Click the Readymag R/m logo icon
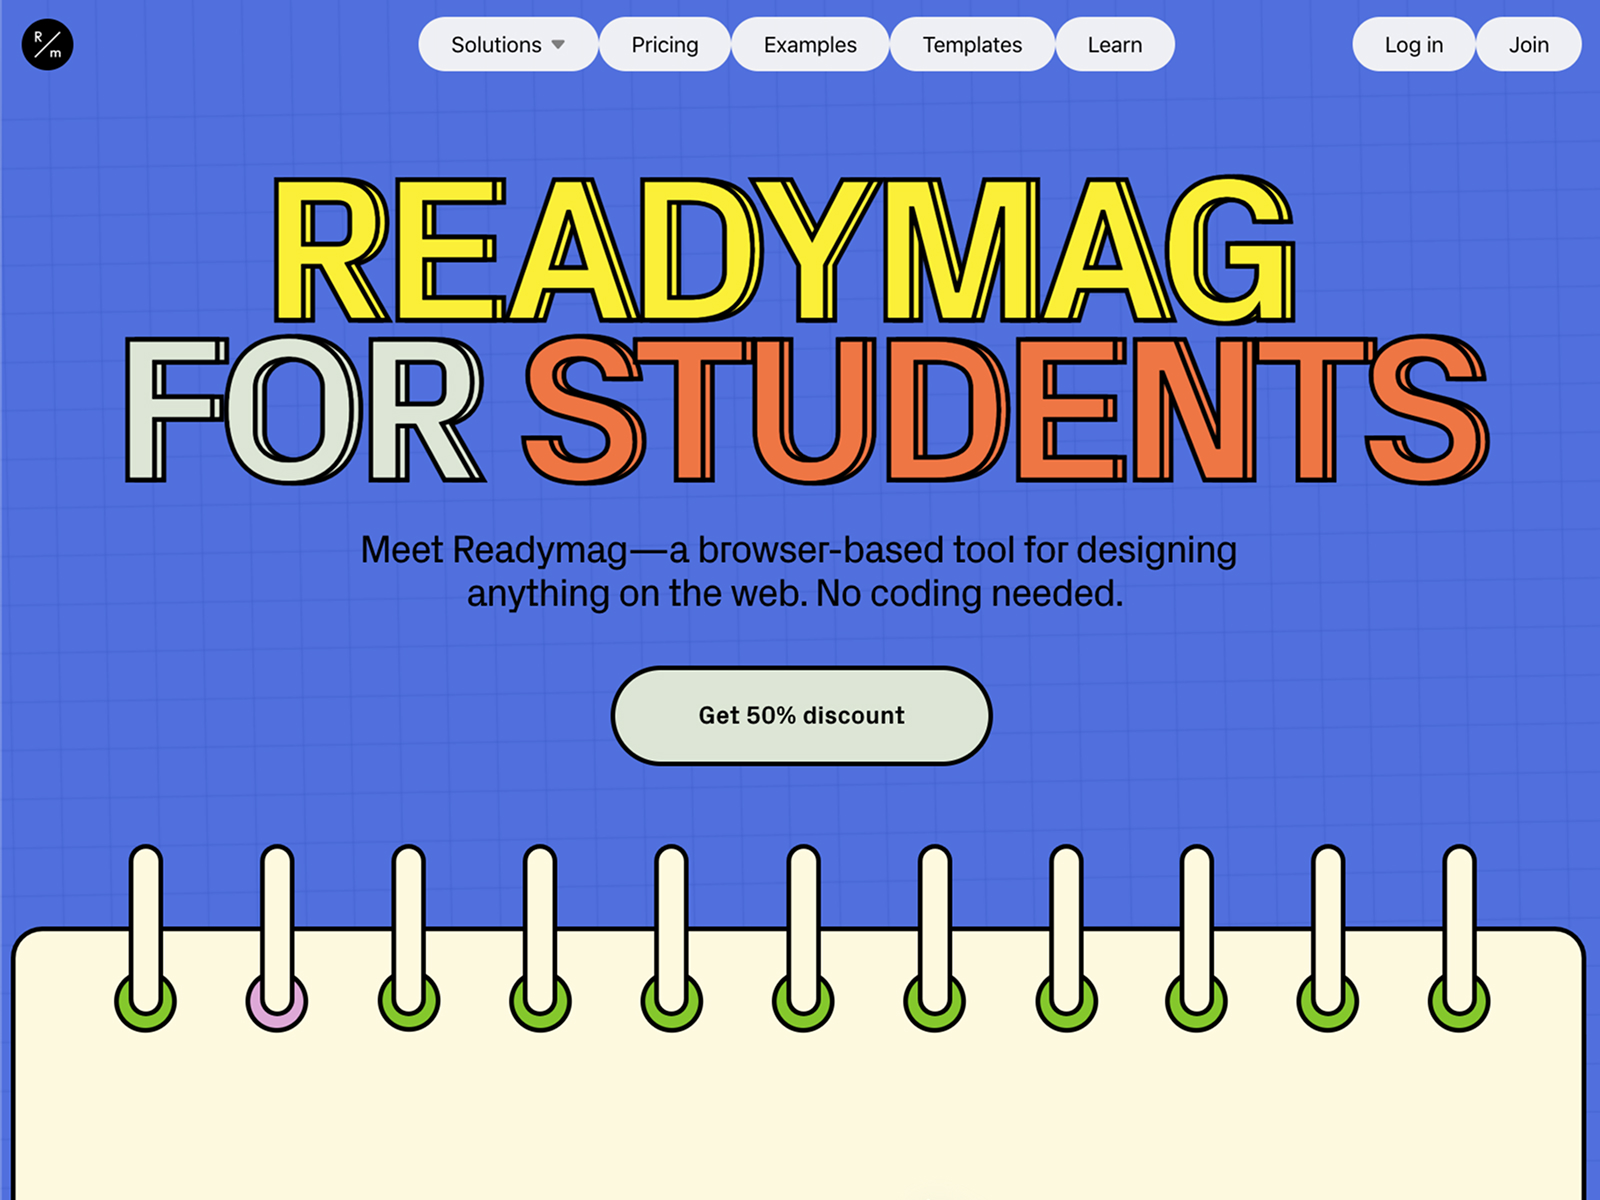Image resolution: width=1600 pixels, height=1200 pixels. [47, 45]
